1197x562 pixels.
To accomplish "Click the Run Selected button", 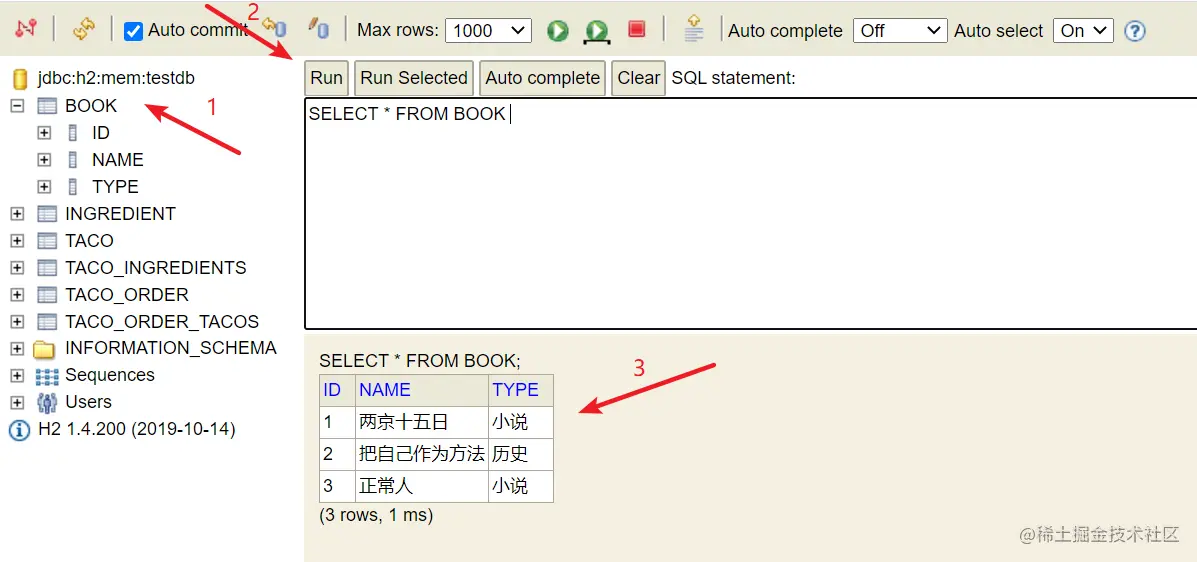I will pyautogui.click(x=414, y=78).
